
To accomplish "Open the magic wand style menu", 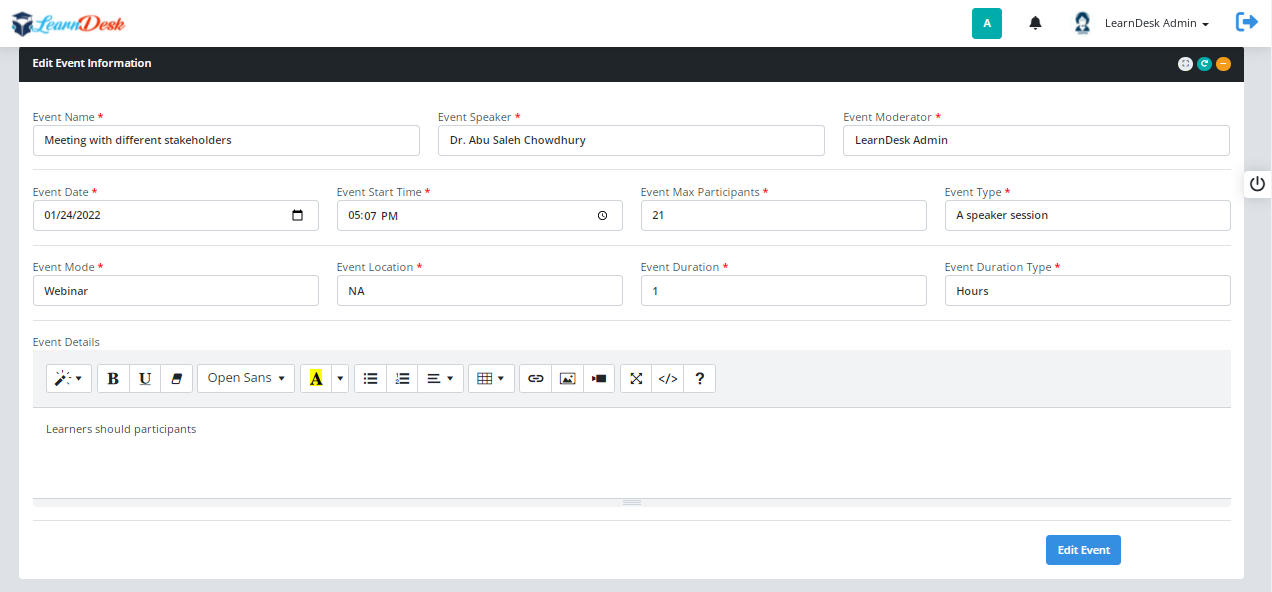I will click(69, 378).
